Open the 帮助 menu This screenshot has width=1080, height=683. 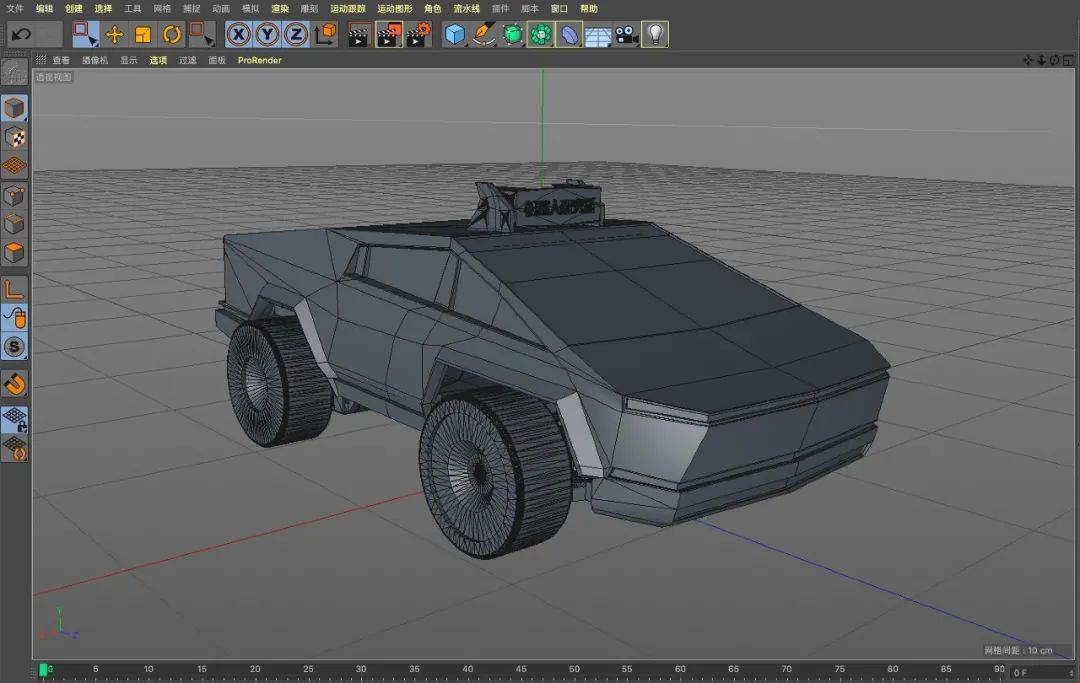(589, 8)
